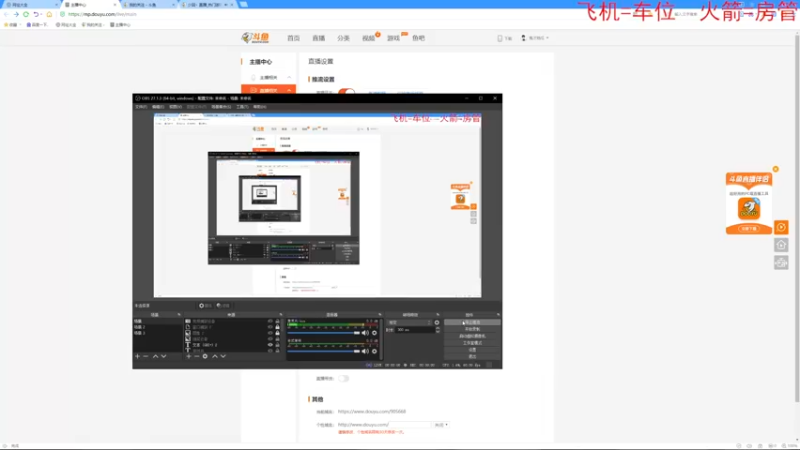Add a new source in OBS Sources dock
Image resolution: width=800 pixels, height=450 pixels.
tap(188, 356)
